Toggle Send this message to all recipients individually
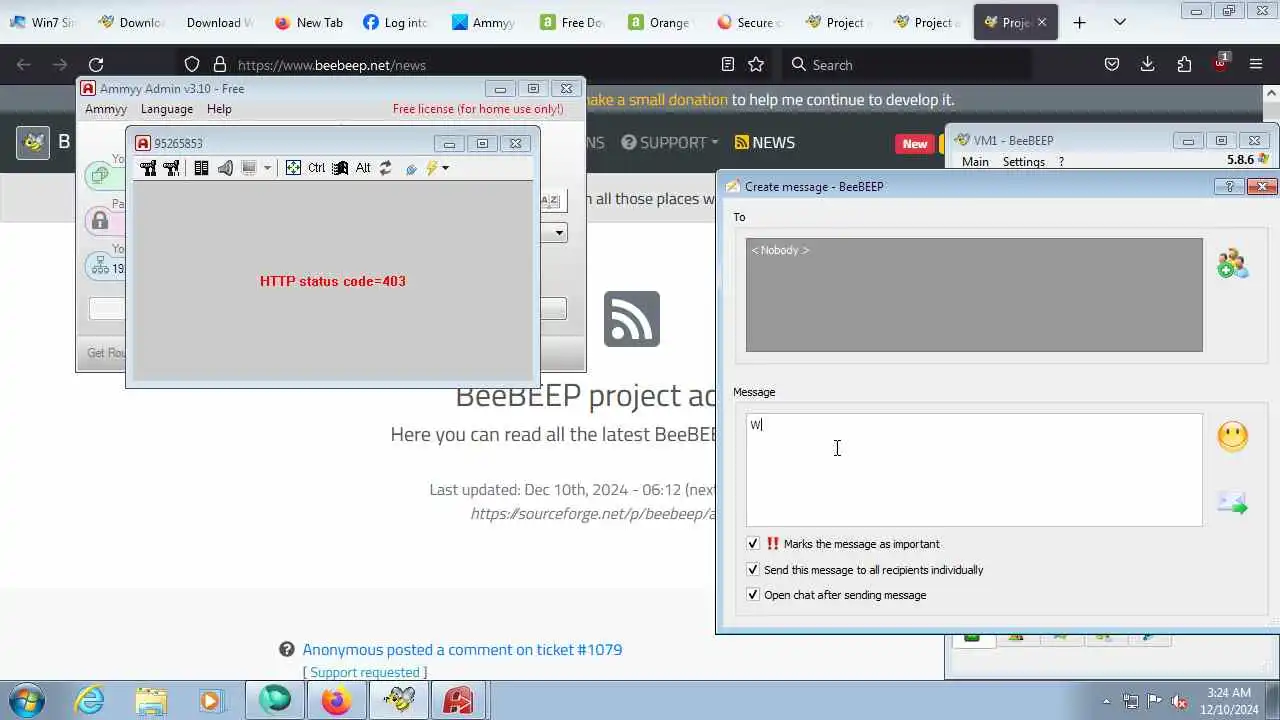Viewport: 1280px width, 720px height. click(753, 570)
